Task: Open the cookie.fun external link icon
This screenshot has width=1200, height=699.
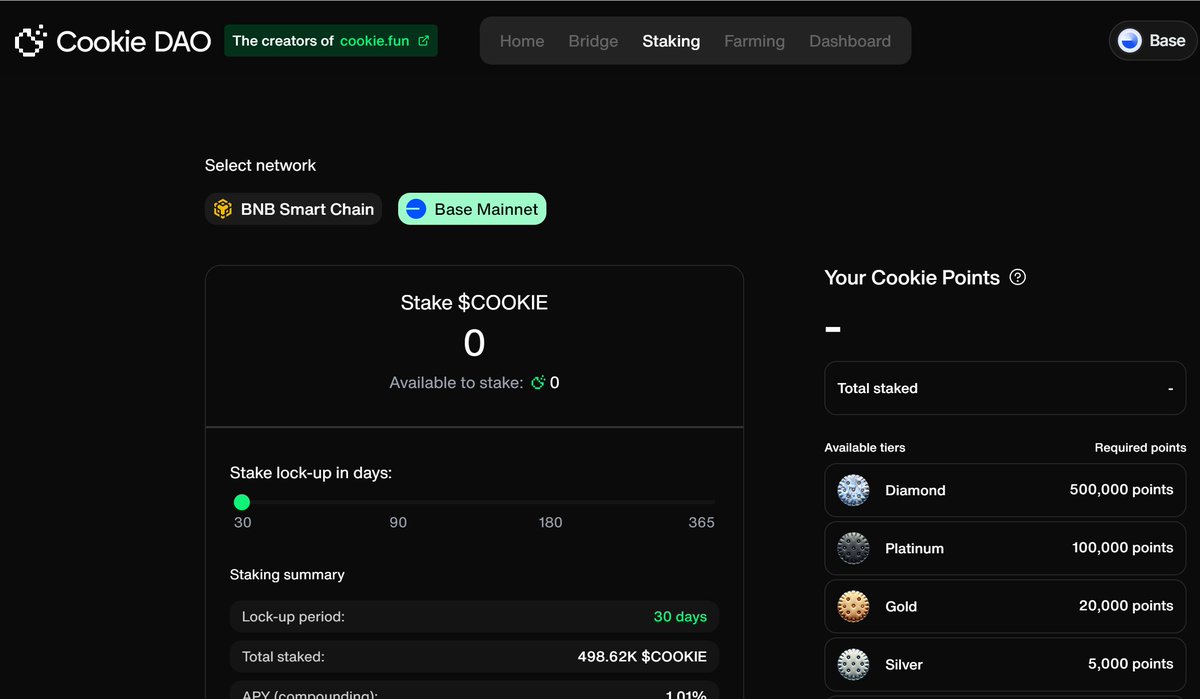Action: pos(423,41)
